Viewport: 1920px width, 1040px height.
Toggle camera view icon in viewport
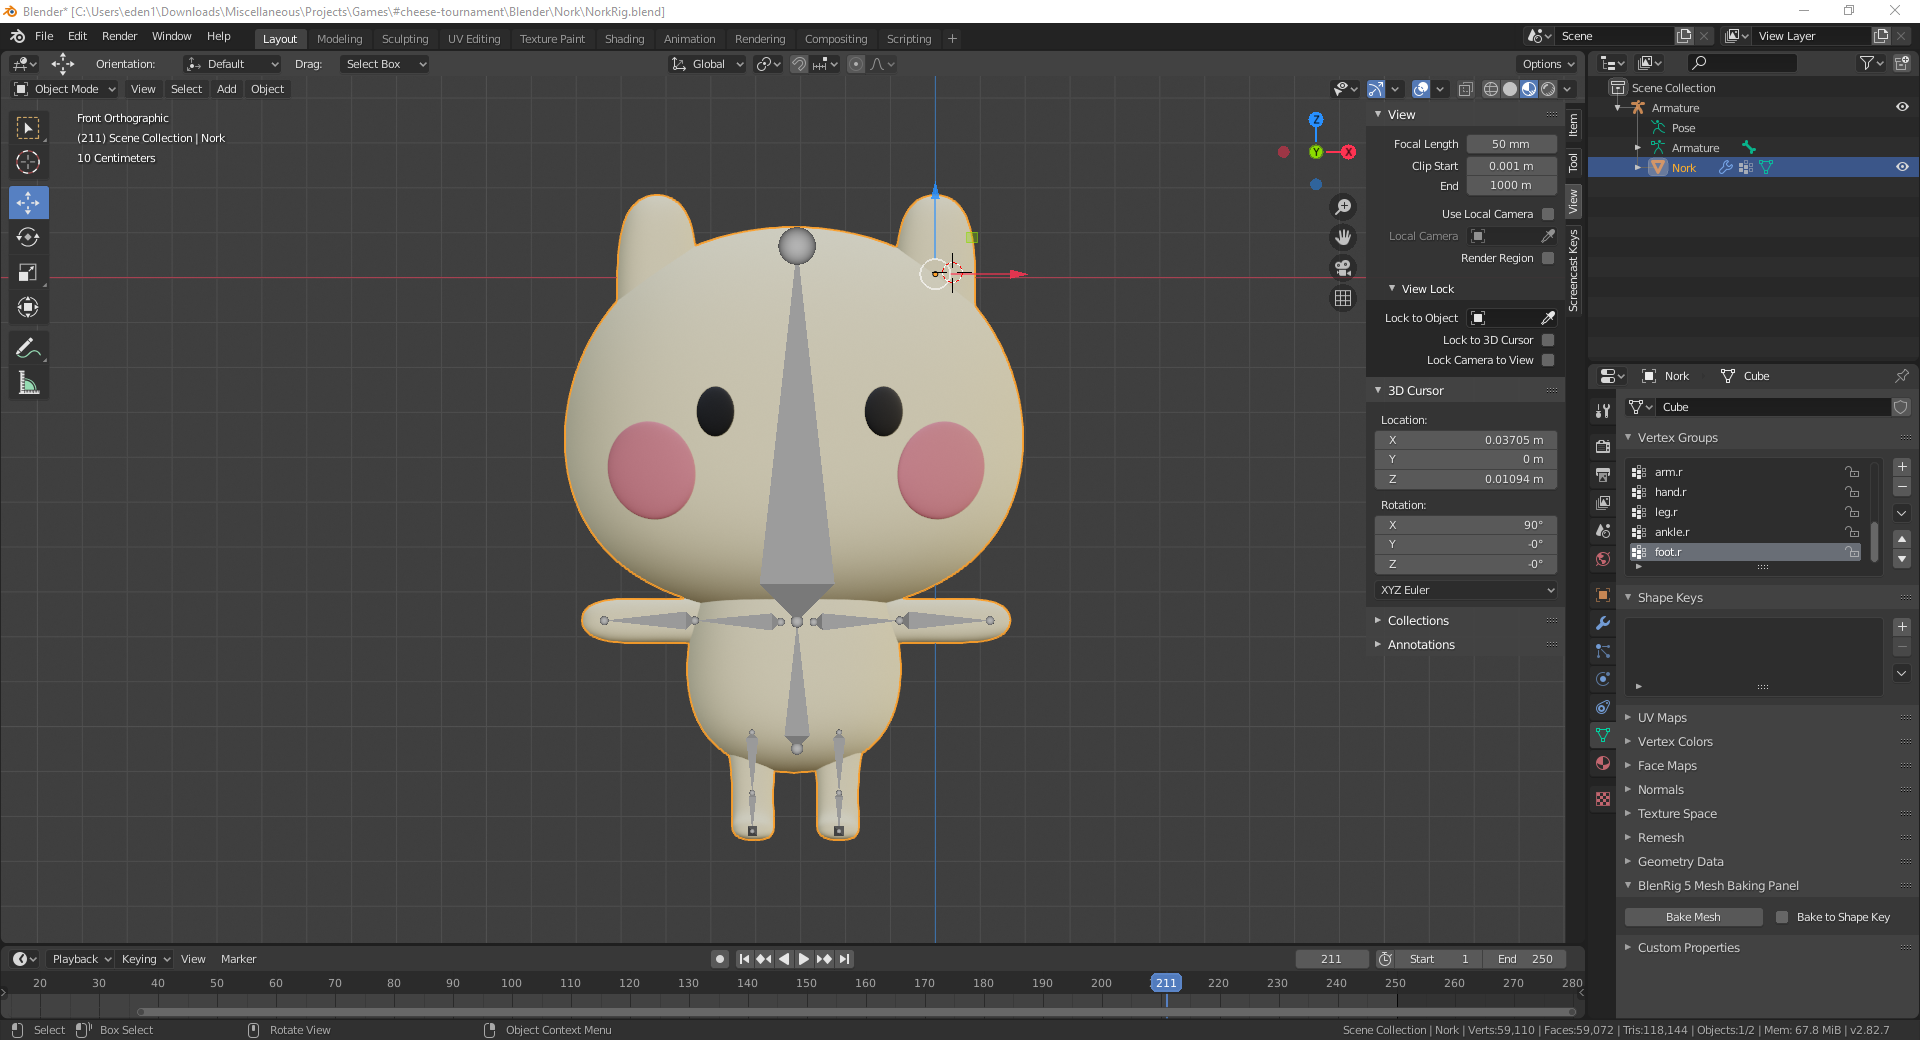(1343, 268)
